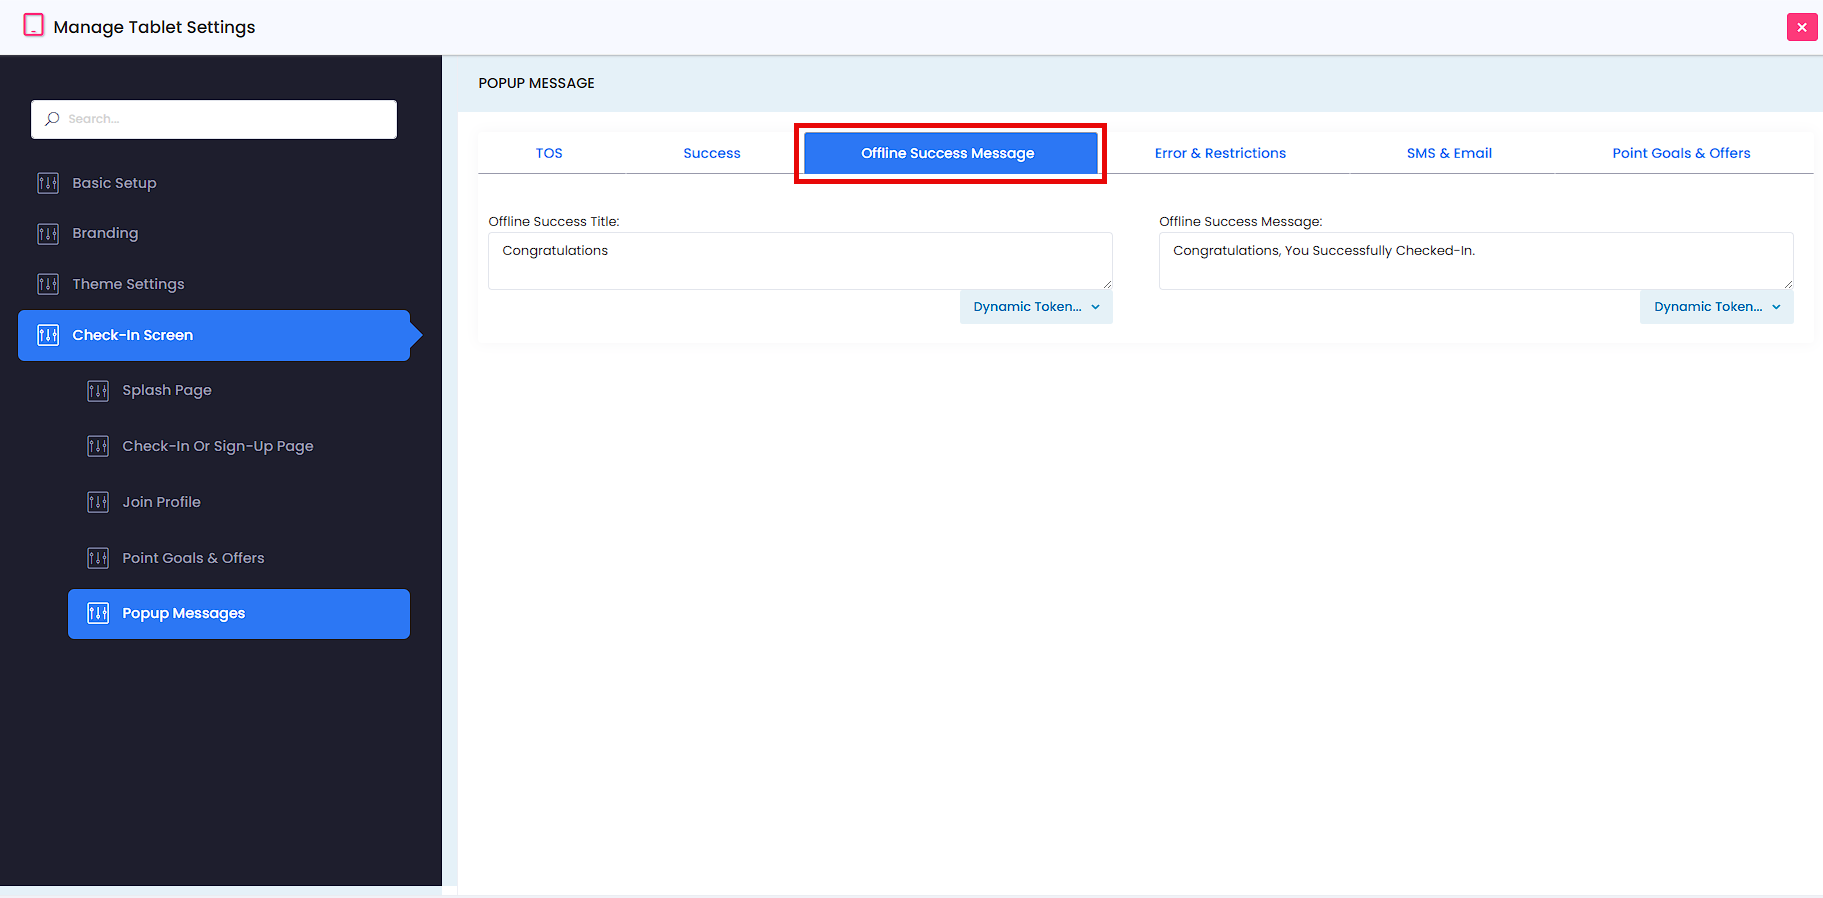Click the sliders icon beside Branding

point(48,234)
